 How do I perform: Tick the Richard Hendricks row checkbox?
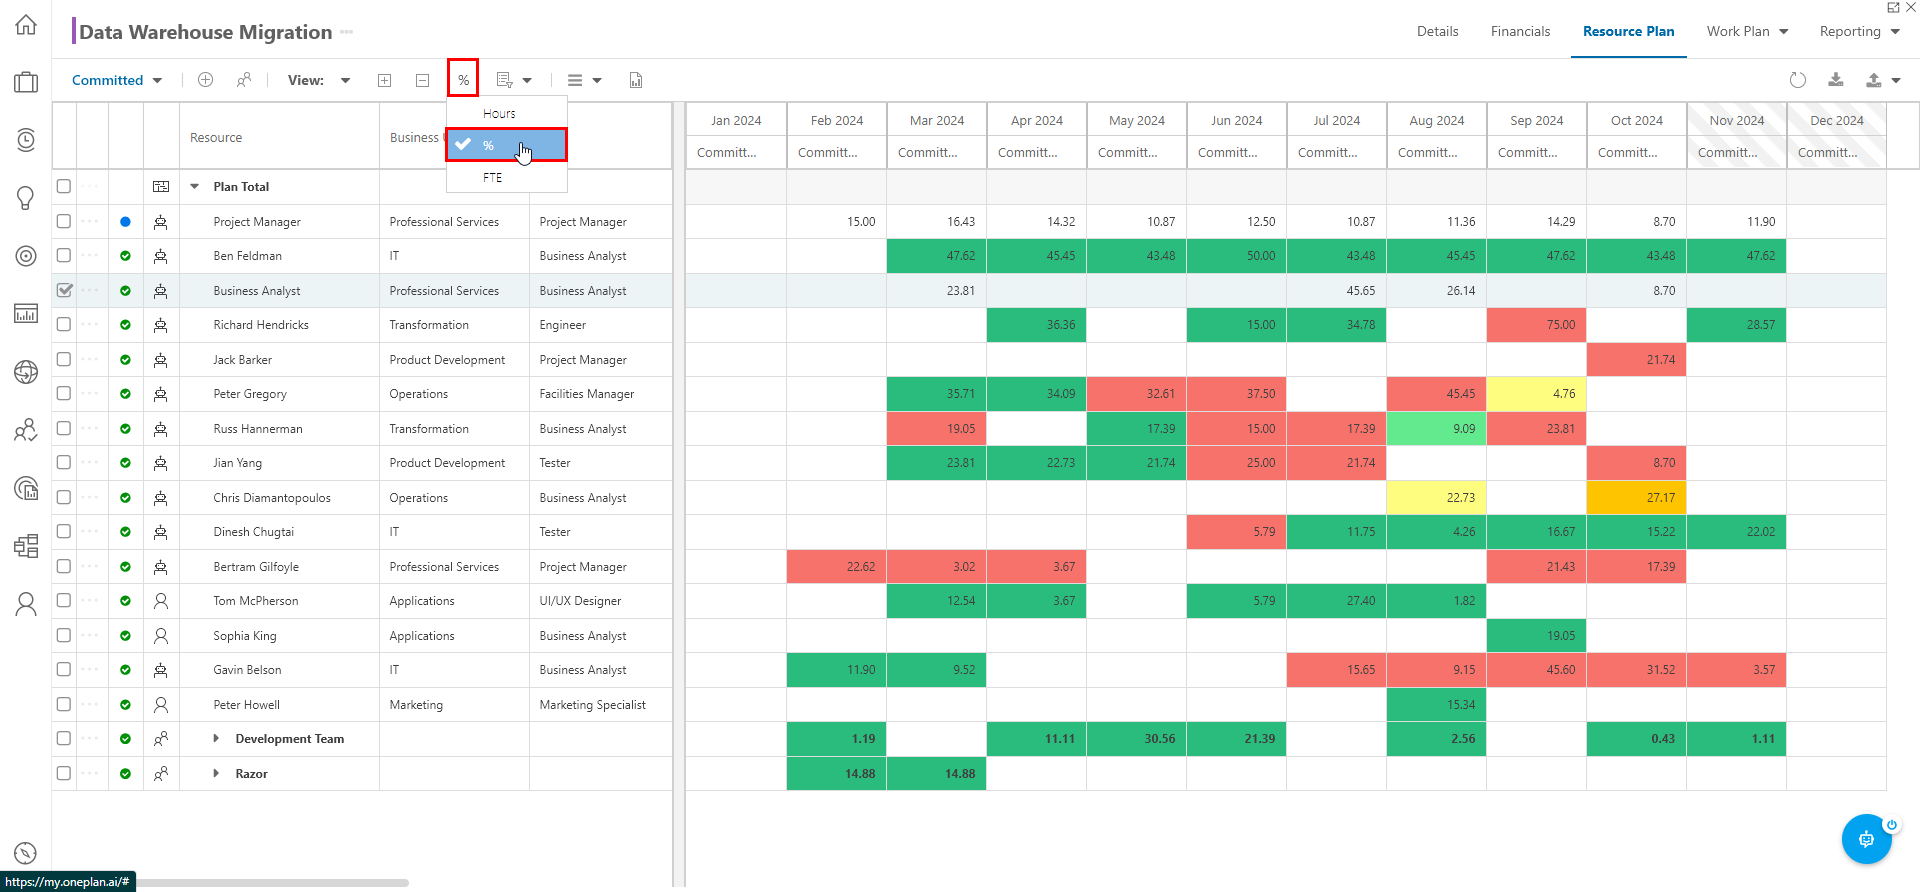[x=64, y=324]
